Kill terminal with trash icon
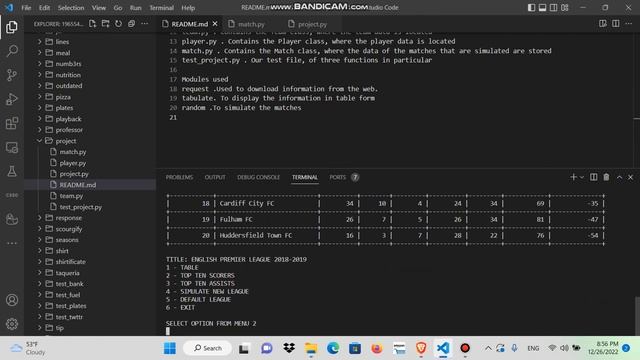 point(607,177)
